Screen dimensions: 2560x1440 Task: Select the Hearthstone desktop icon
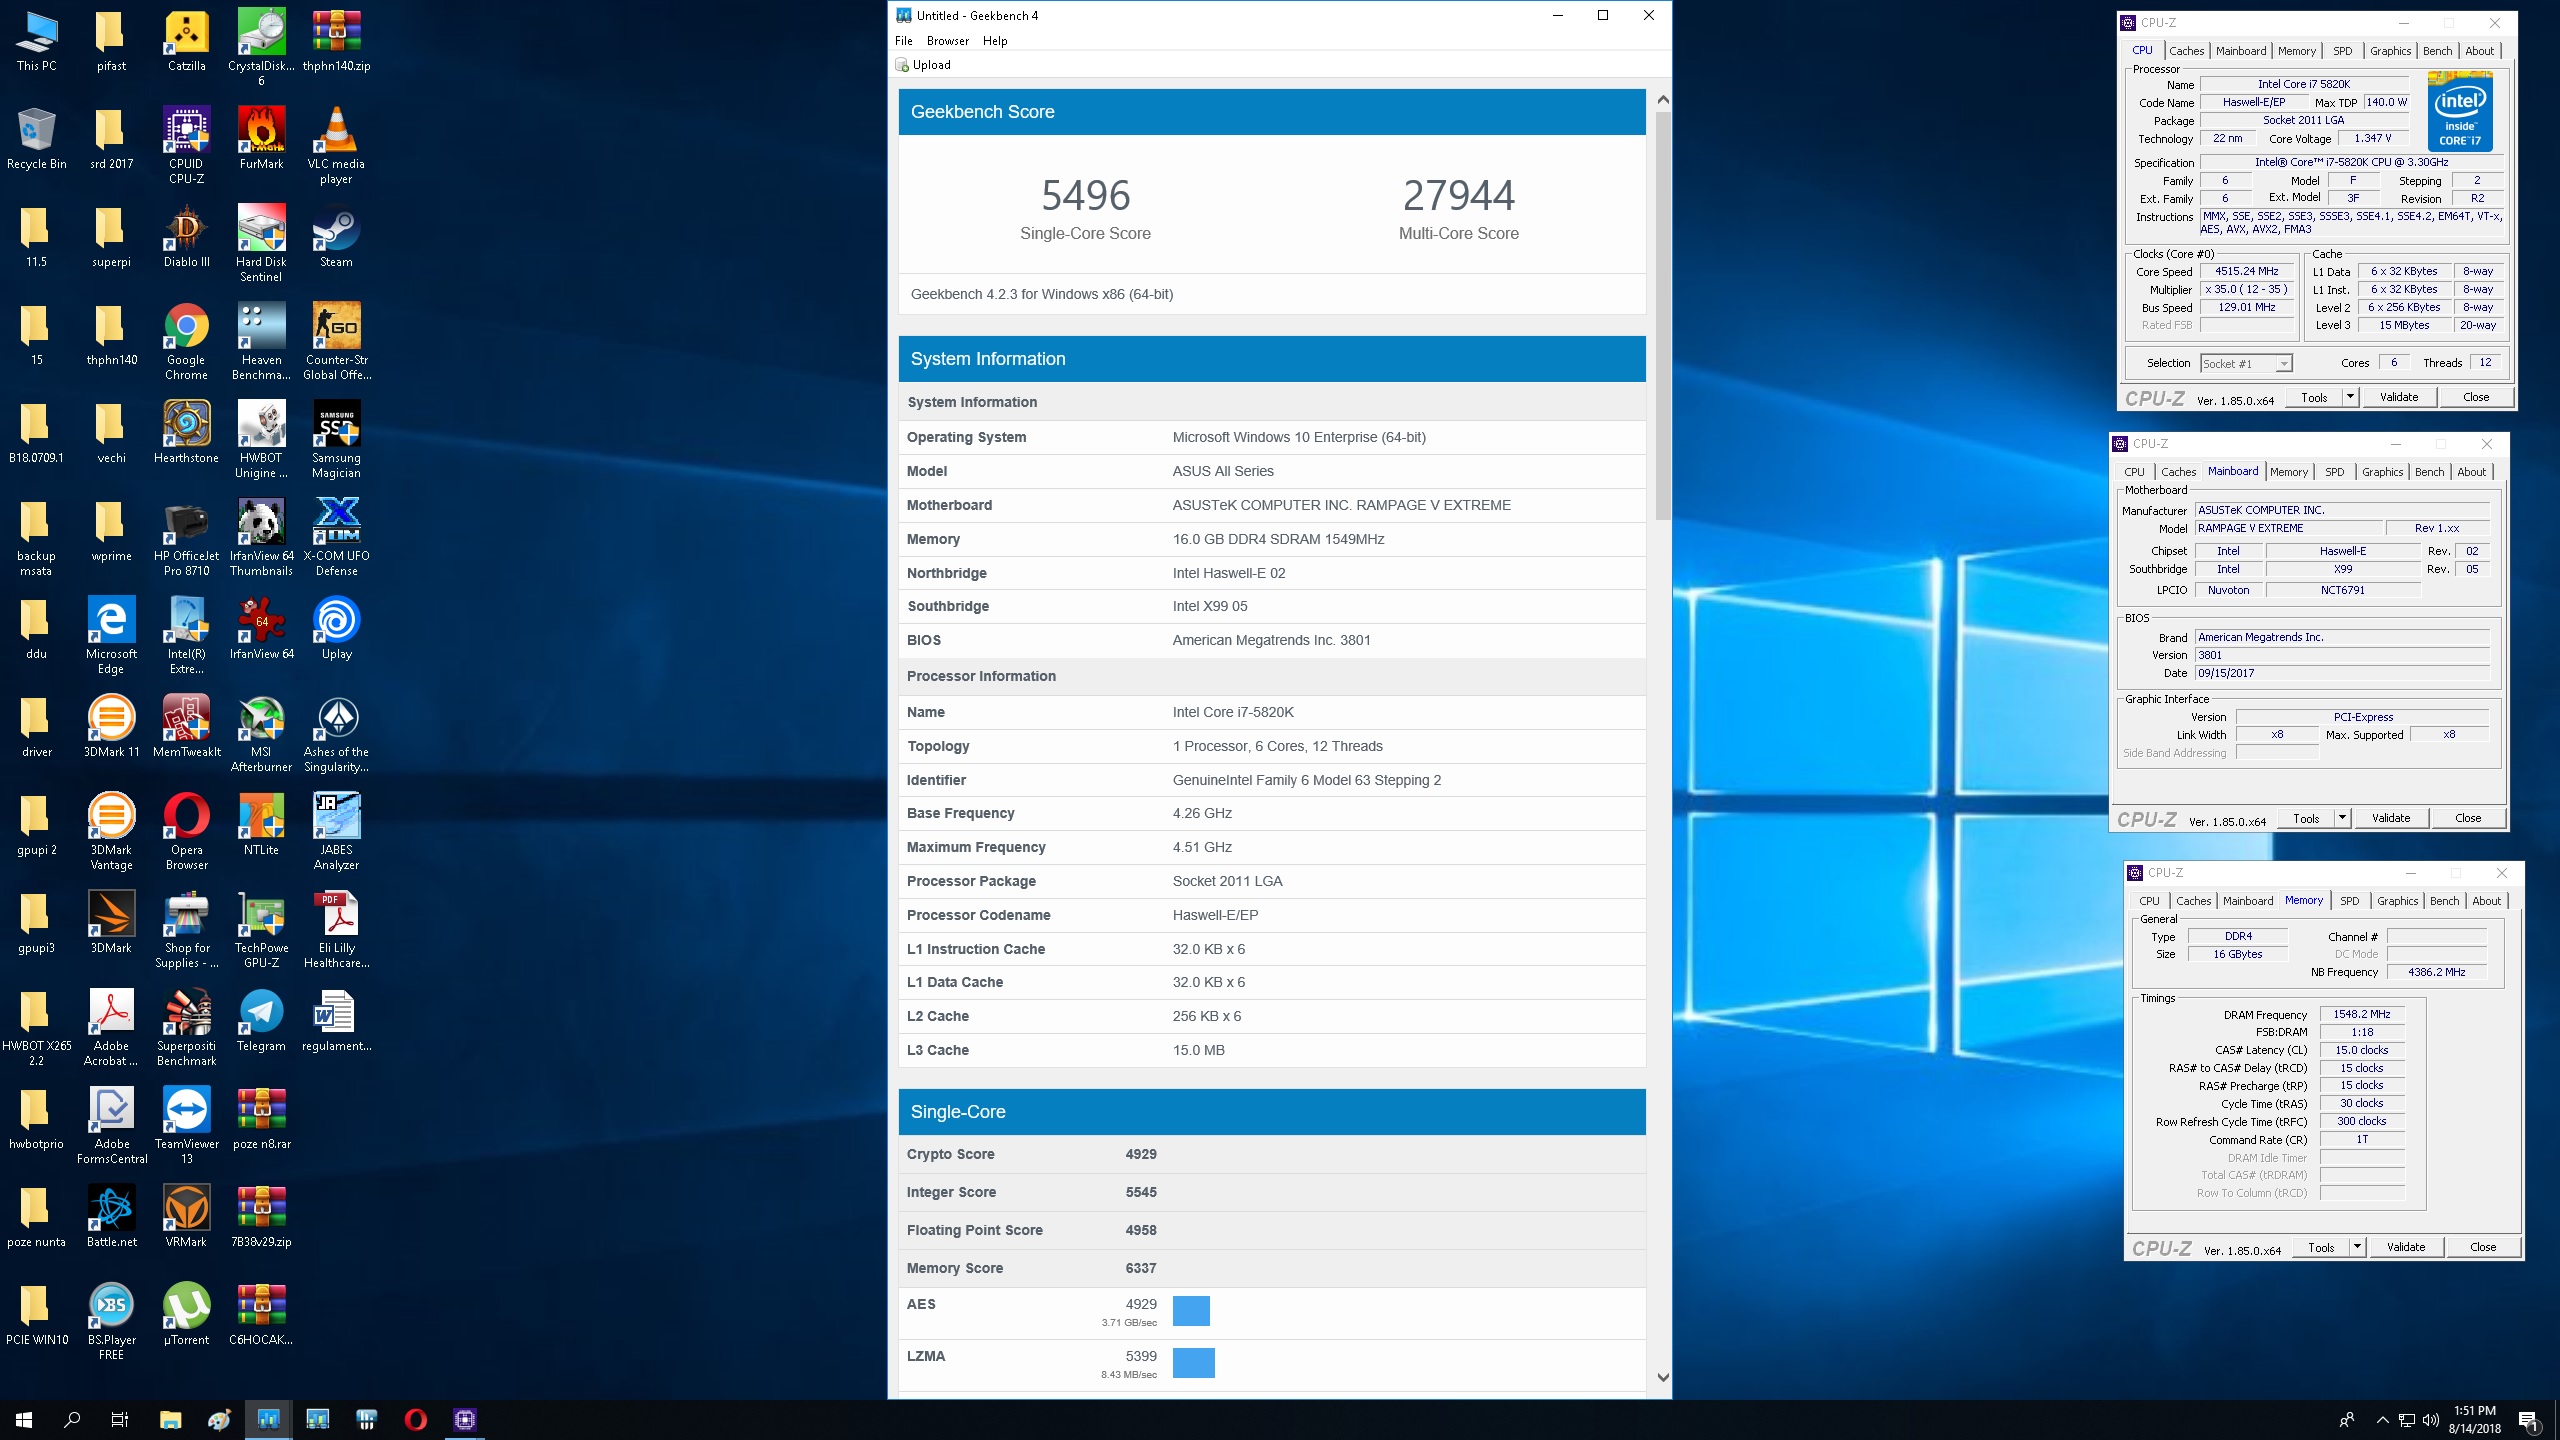pyautogui.click(x=187, y=434)
